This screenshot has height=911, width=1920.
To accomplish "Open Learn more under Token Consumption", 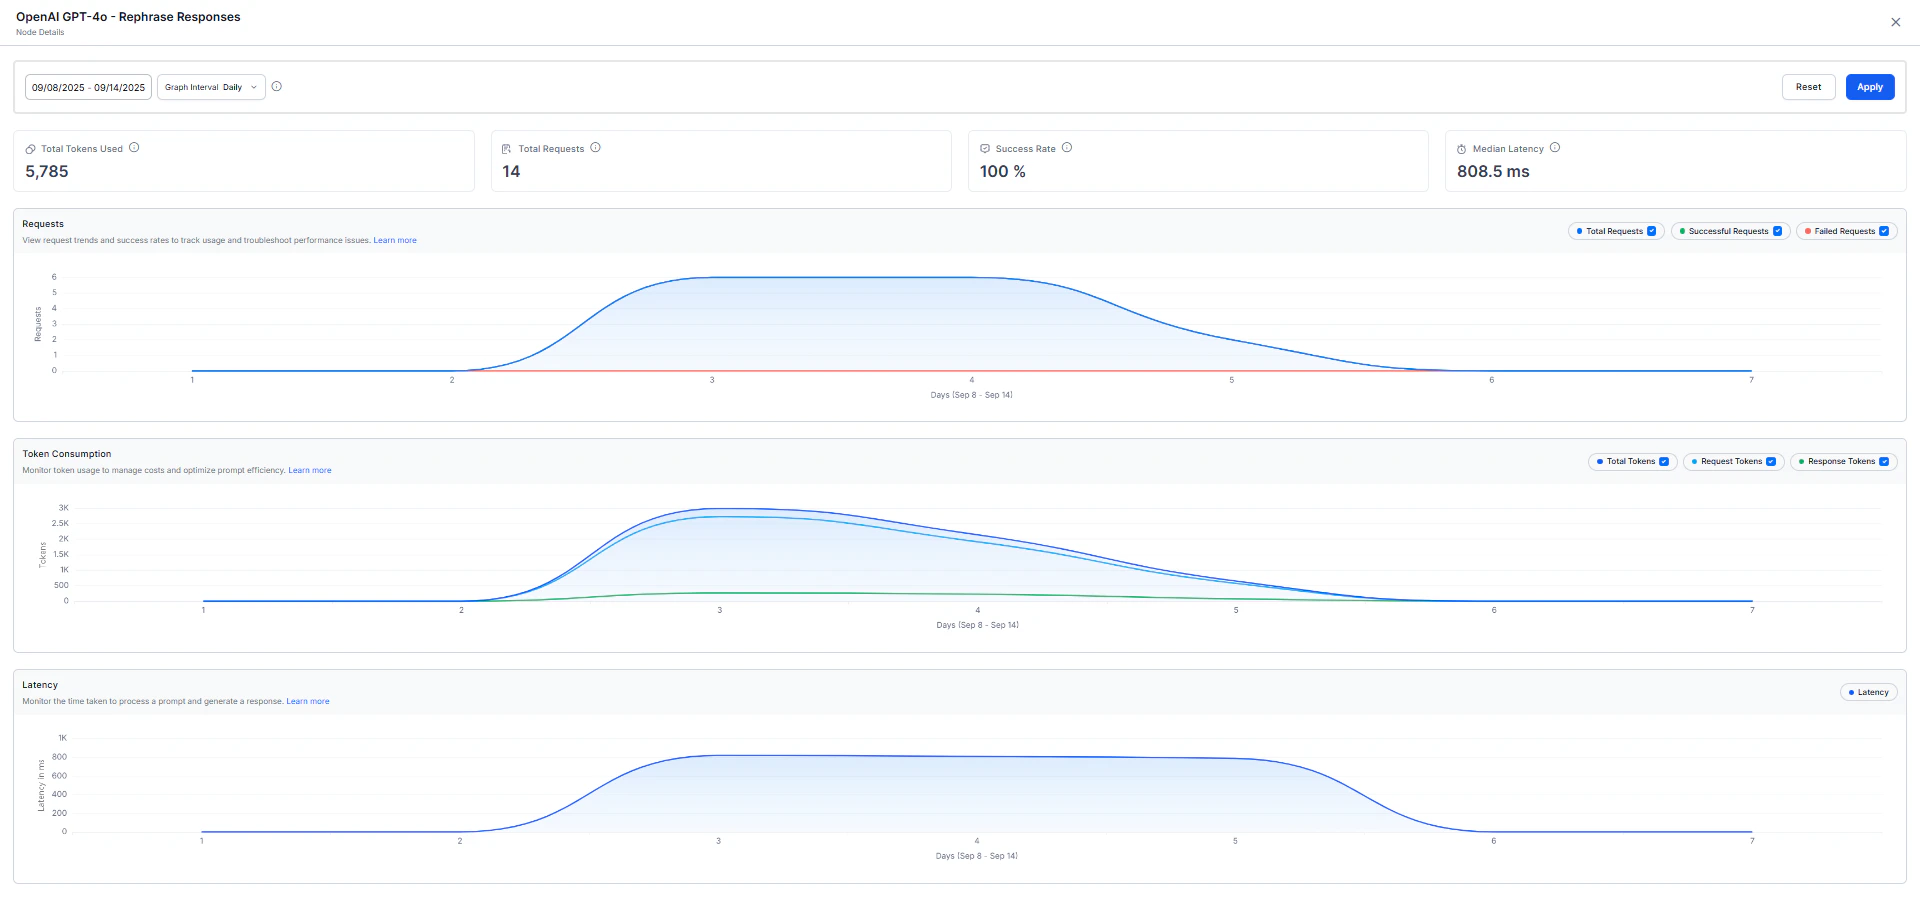I will click(x=309, y=470).
